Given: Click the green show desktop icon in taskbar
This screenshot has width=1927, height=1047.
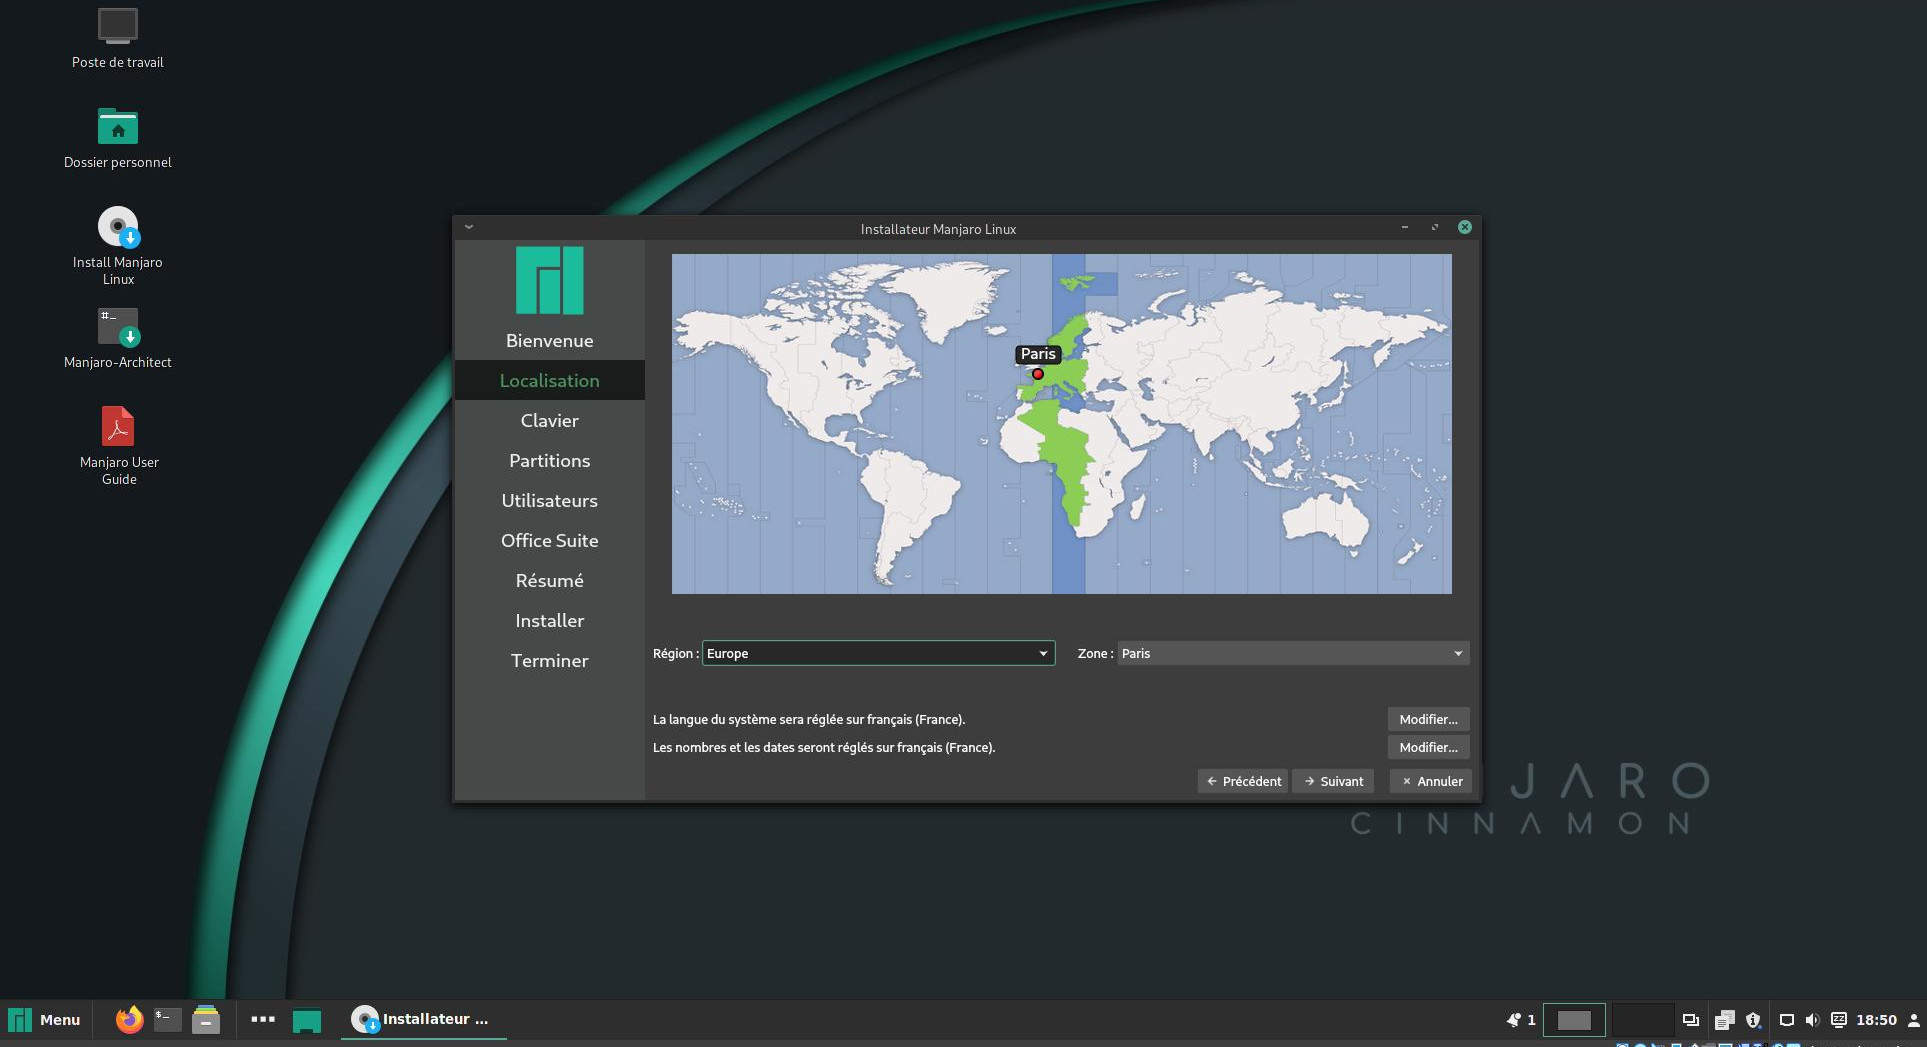Looking at the screenshot, I should tap(307, 1021).
